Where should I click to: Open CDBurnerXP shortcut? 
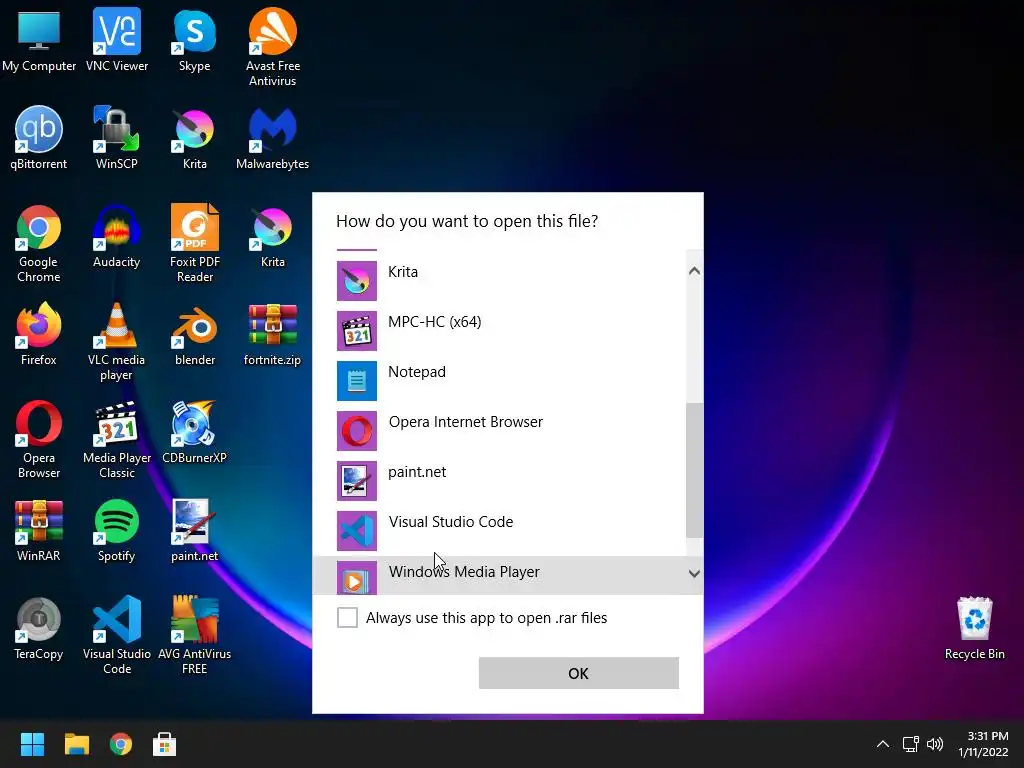coord(195,432)
